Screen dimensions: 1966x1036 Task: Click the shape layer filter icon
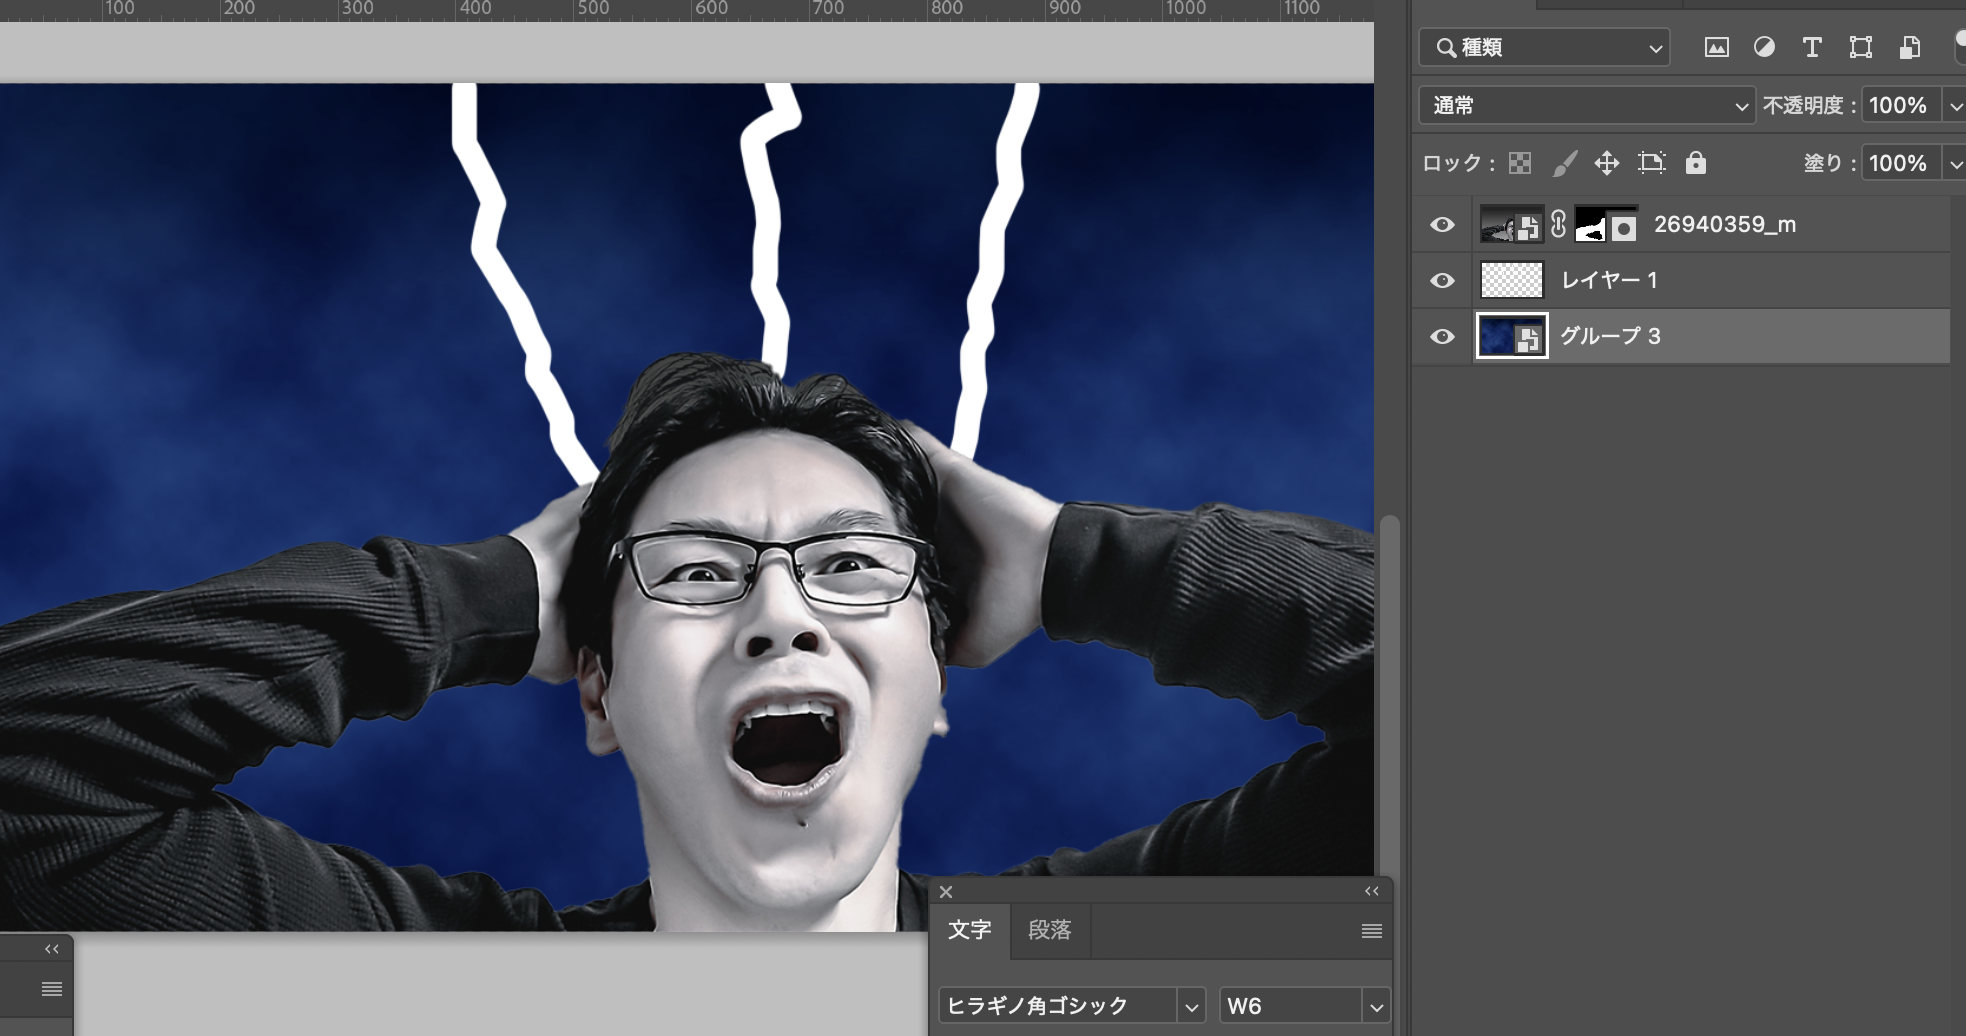[1860, 47]
